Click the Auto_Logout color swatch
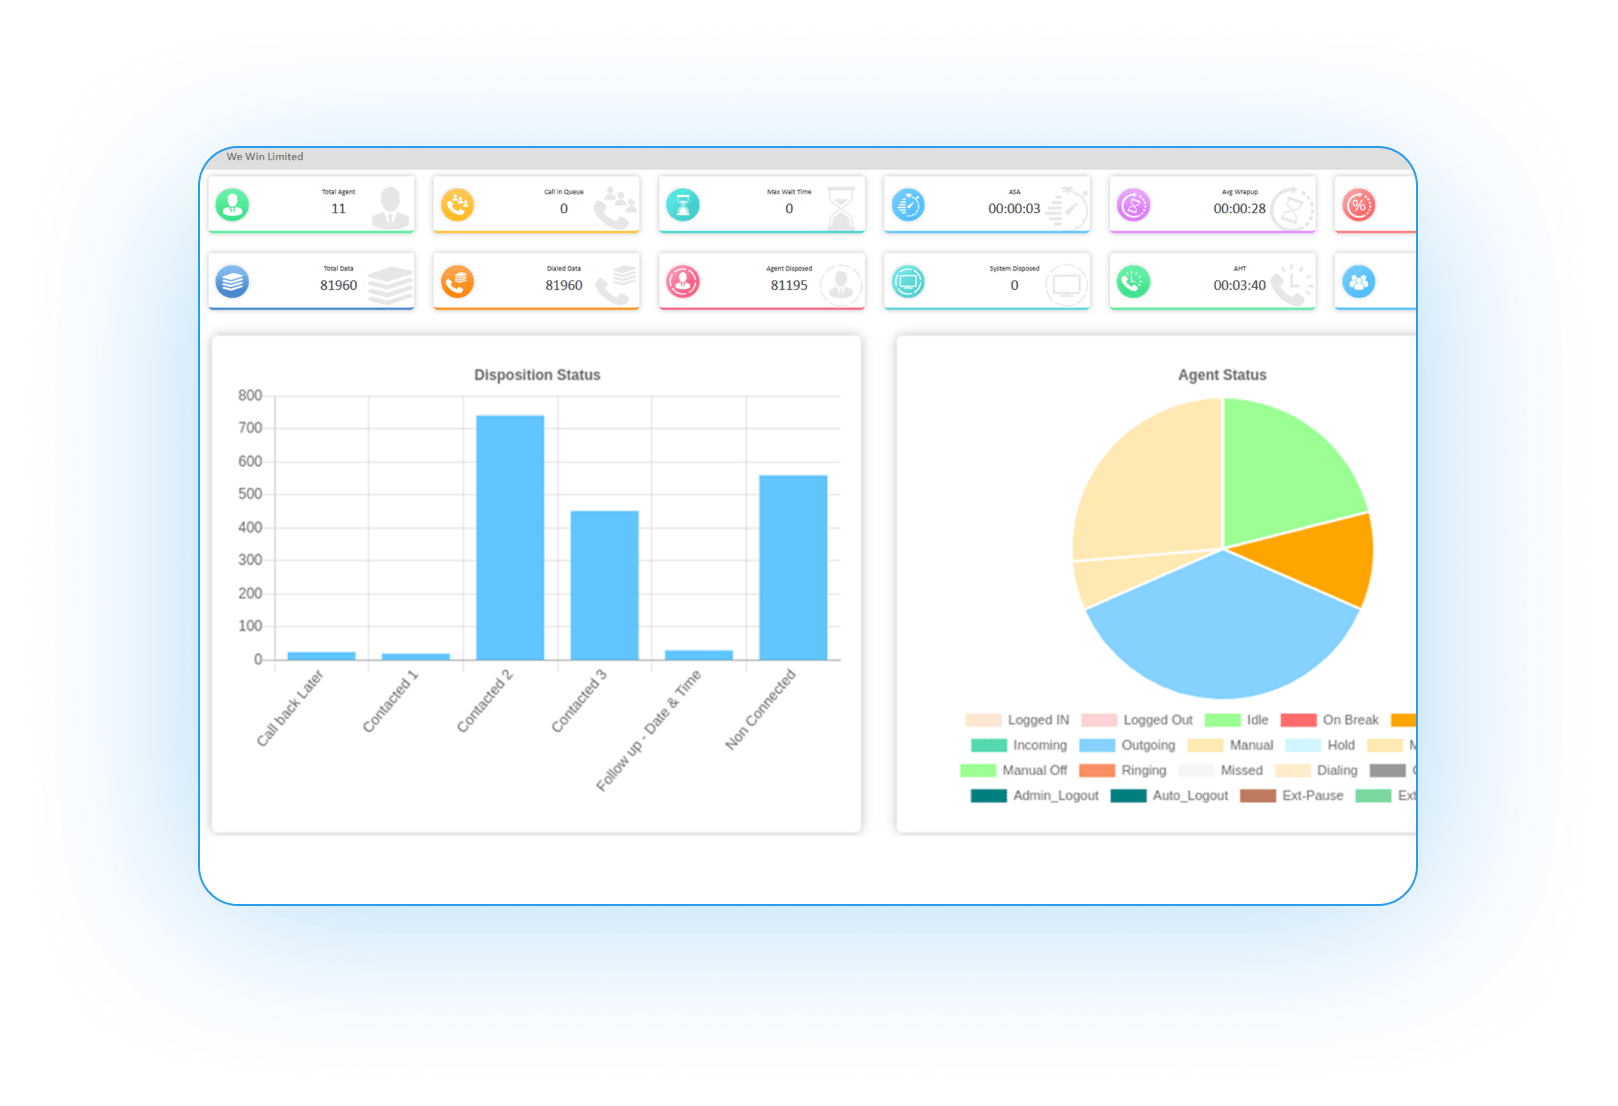The image size is (1618, 1106). (1128, 796)
